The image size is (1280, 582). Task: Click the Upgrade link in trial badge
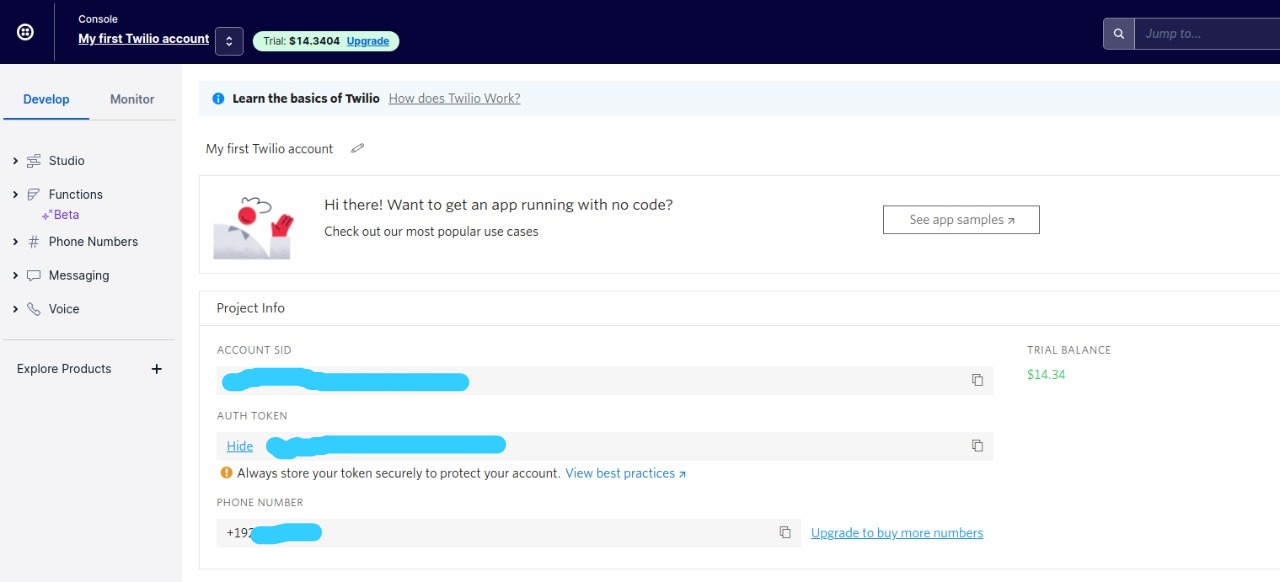tap(368, 41)
